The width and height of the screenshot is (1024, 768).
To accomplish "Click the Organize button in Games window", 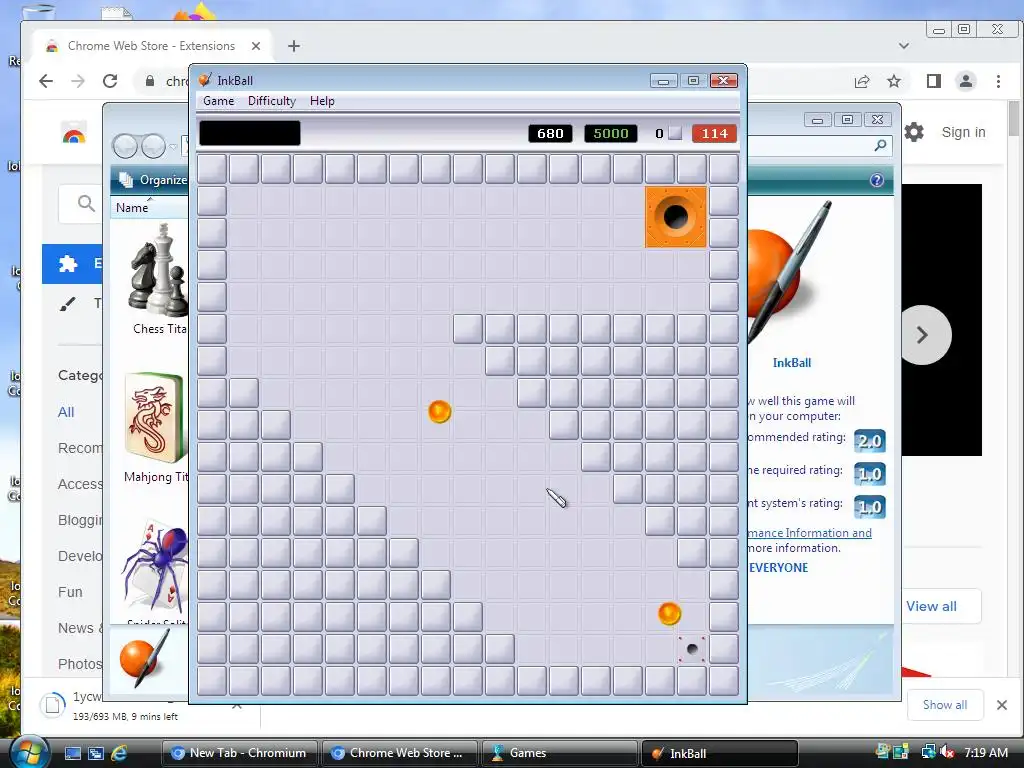I will [x=154, y=180].
